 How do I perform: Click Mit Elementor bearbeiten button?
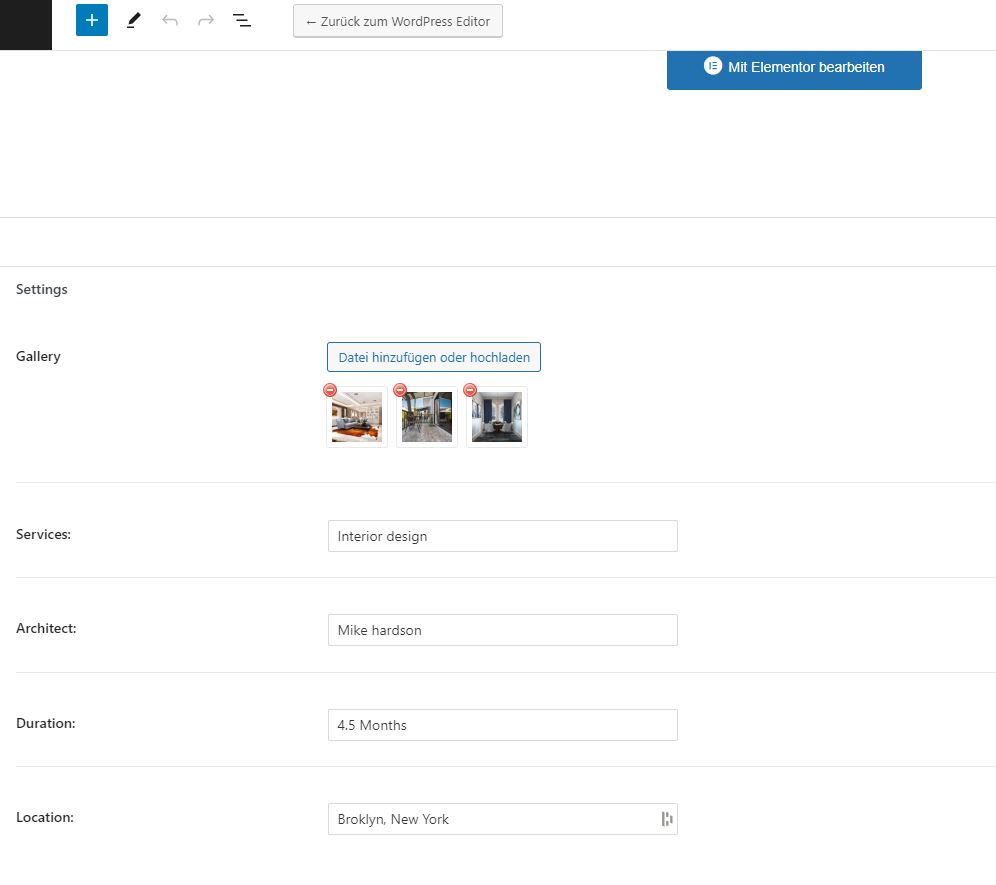tap(794, 69)
